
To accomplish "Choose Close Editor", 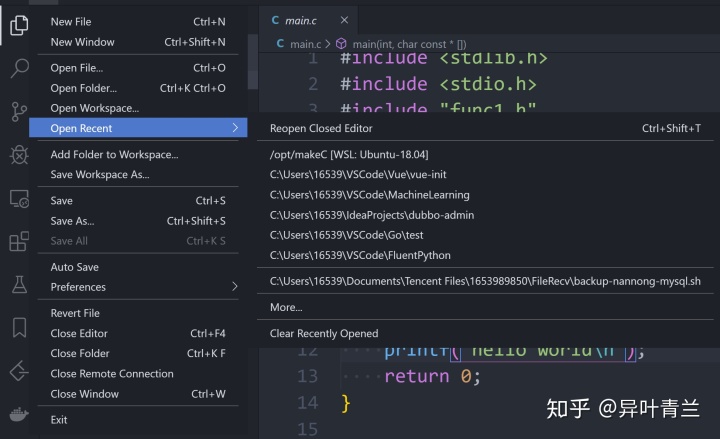I will 138,333.
